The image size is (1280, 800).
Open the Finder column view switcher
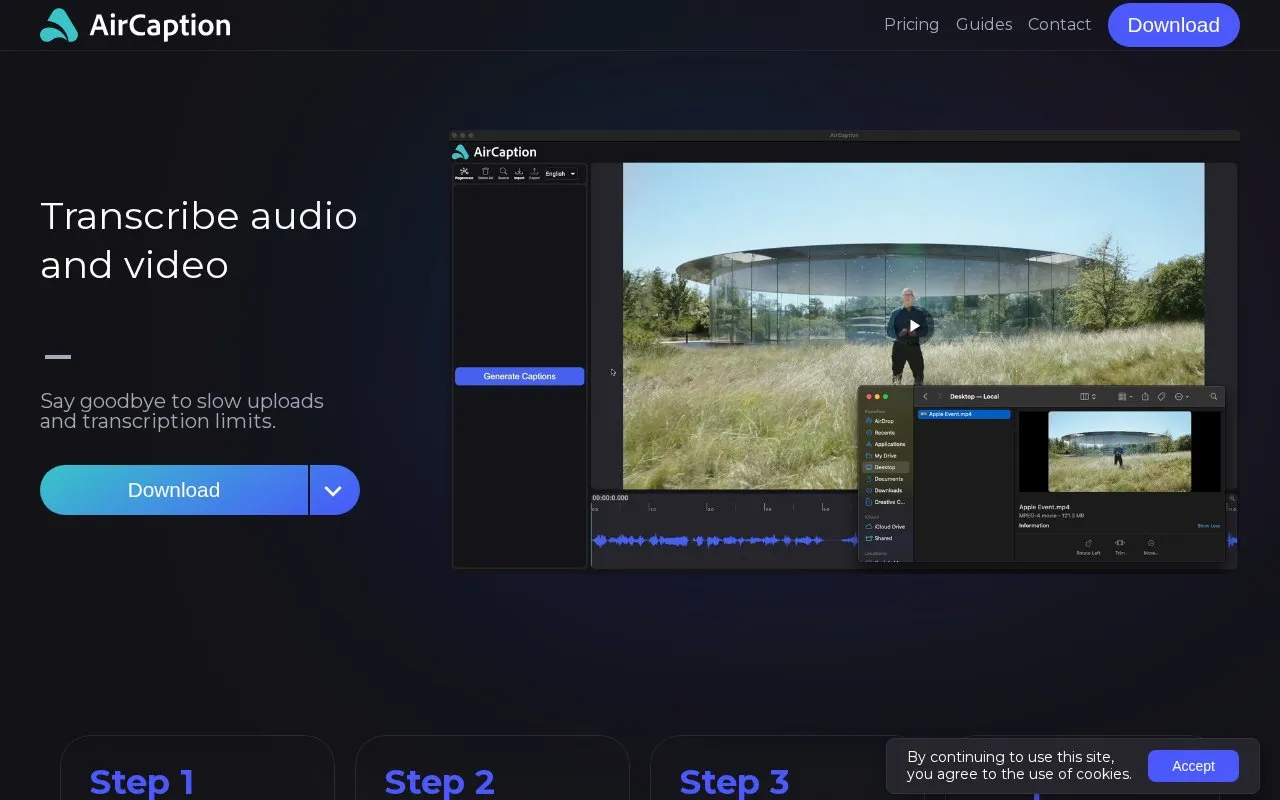click(x=1088, y=397)
